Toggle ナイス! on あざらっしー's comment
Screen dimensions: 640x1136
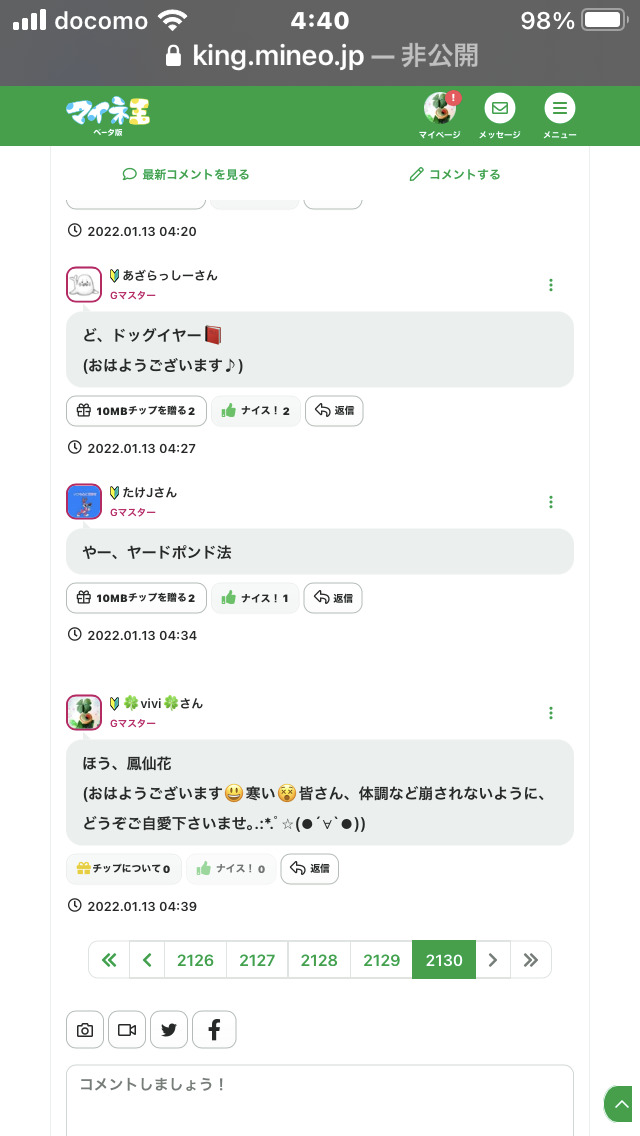coord(256,411)
